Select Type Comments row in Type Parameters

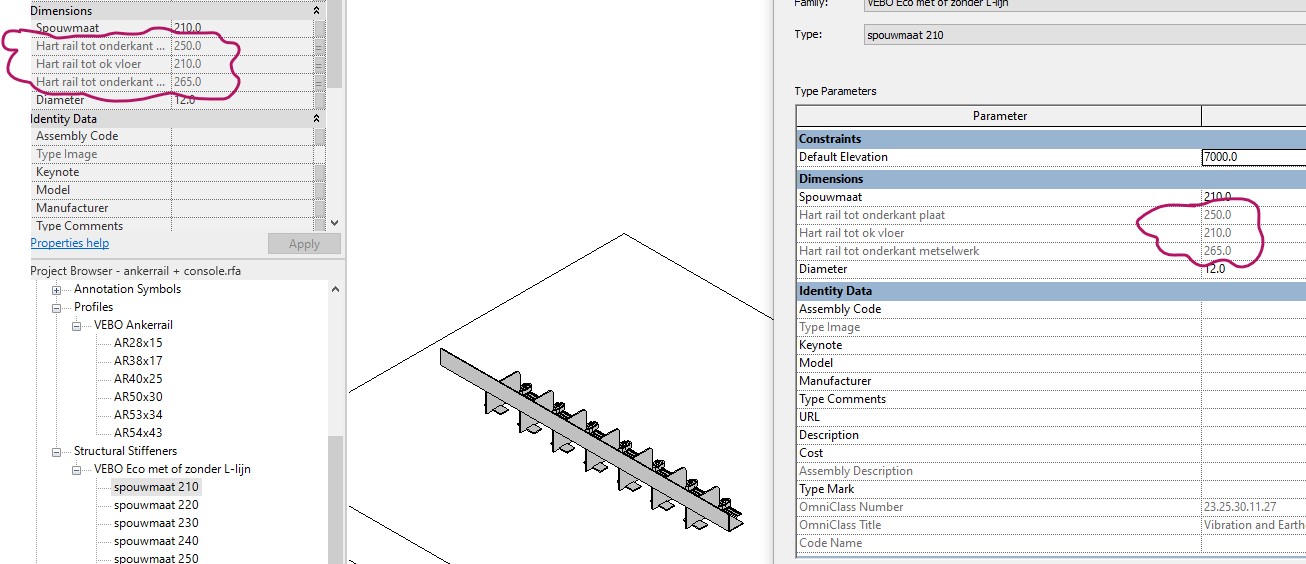[x=1051, y=399]
